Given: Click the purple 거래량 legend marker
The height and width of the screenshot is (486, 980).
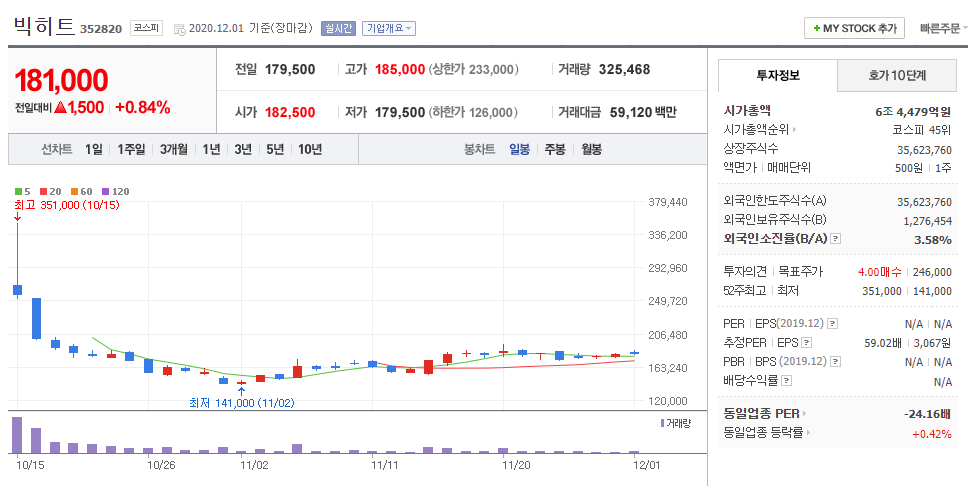Looking at the screenshot, I should coord(662,423).
